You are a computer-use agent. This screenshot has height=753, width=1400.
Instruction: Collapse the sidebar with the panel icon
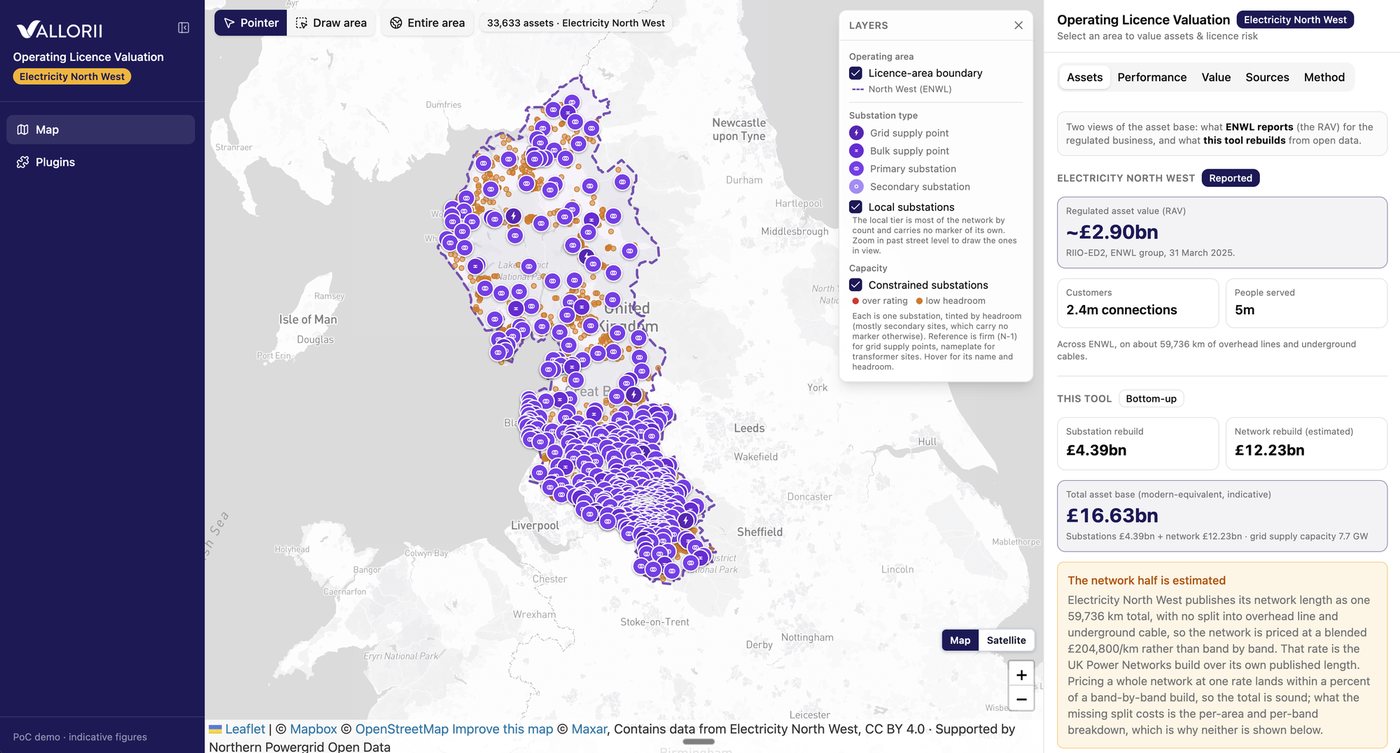click(x=183, y=28)
